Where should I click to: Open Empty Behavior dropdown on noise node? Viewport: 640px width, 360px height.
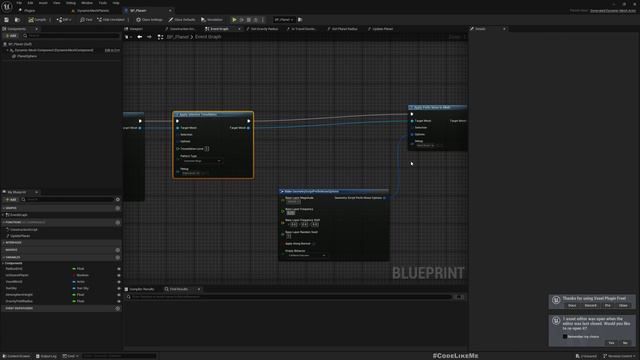pos(306,256)
